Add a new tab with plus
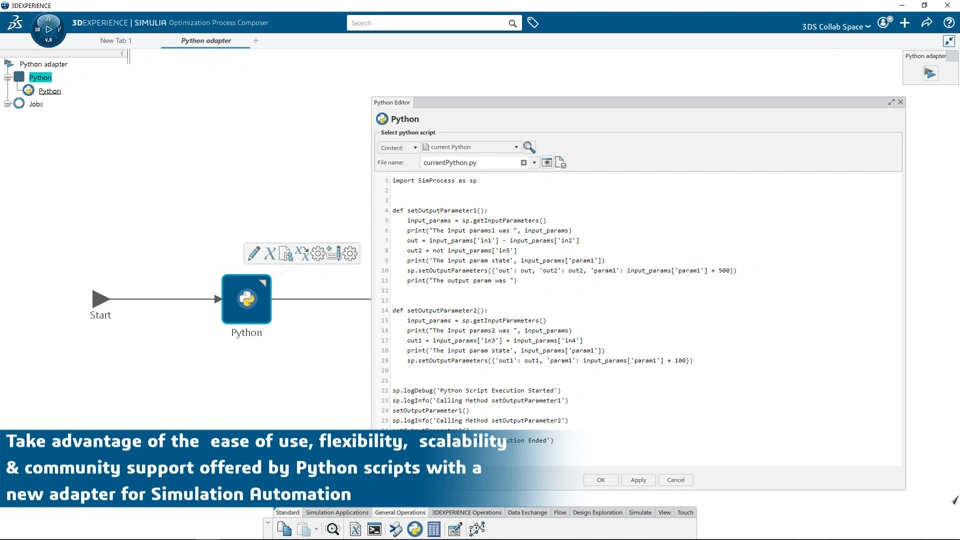 (256, 40)
